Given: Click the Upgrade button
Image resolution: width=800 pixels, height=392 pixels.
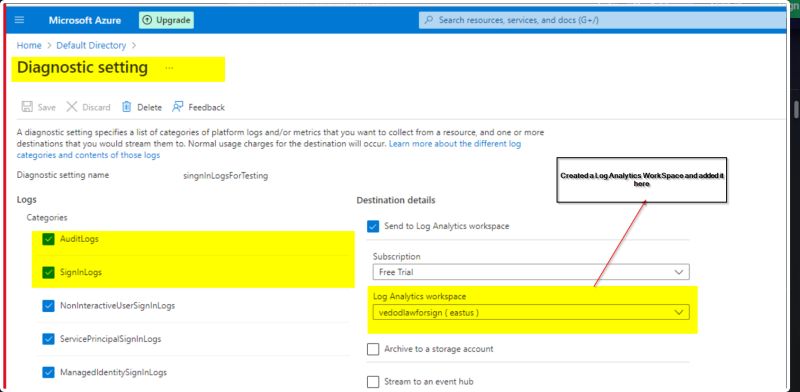Looking at the screenshot, I should pyautogui.click(x=166, y=20).
